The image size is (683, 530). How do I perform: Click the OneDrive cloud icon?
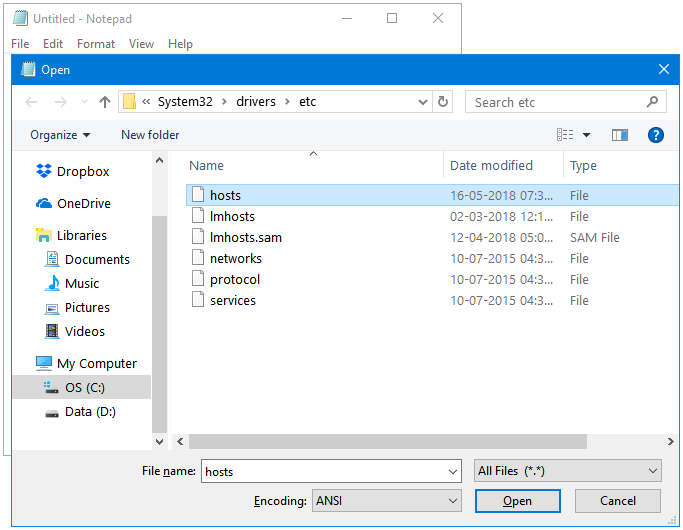44,203
